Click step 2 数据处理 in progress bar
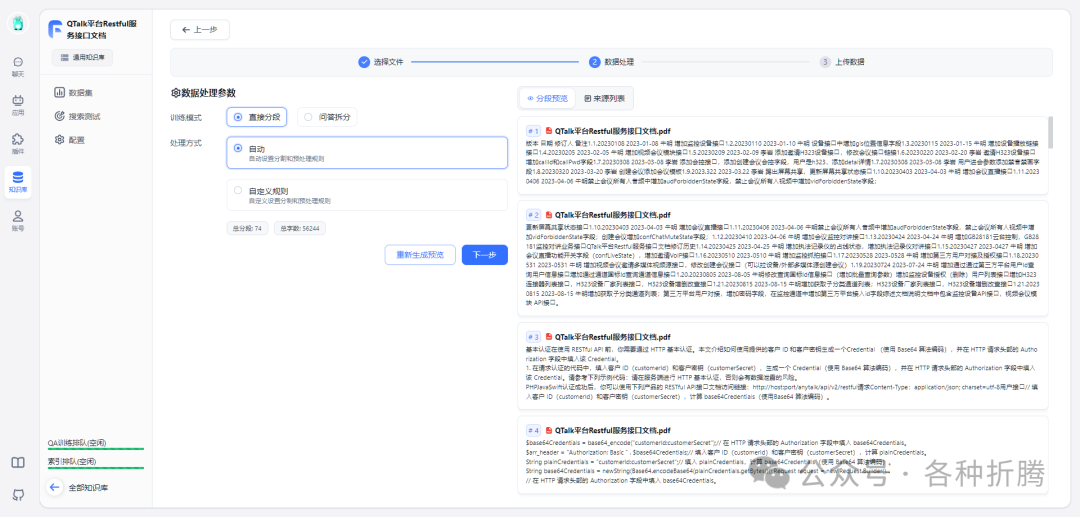The height and width of the screenshot is (517, 1080). pos(611,62)
